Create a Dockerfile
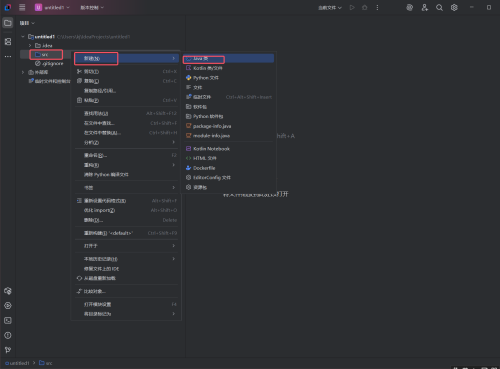500x369 pixels. [x=228, y=168]
